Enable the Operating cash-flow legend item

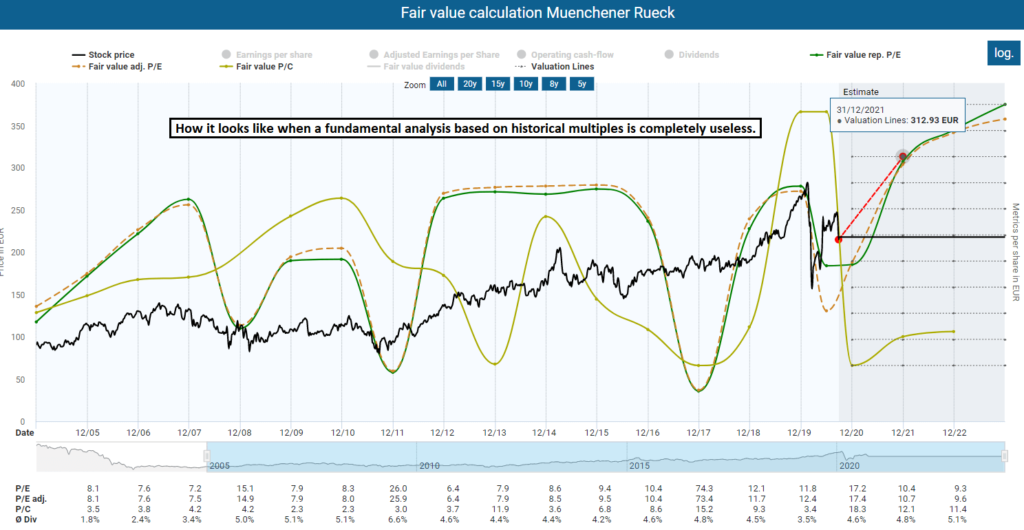[x=566, y=55]
